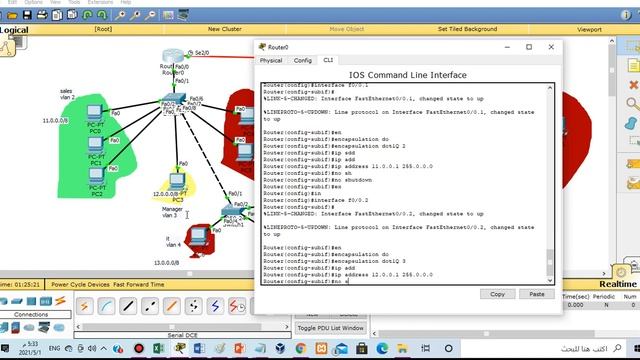This screenshot has height=360, width=640.
Task: Click PC0 in the green sales area
Action: tap(95, 113)
